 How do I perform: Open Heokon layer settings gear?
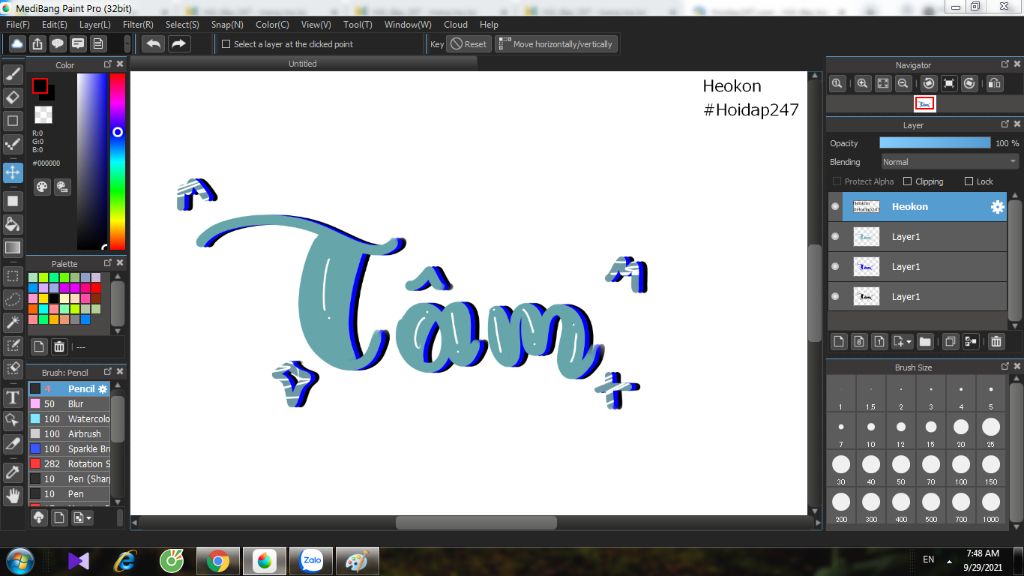tap(997, 207)
